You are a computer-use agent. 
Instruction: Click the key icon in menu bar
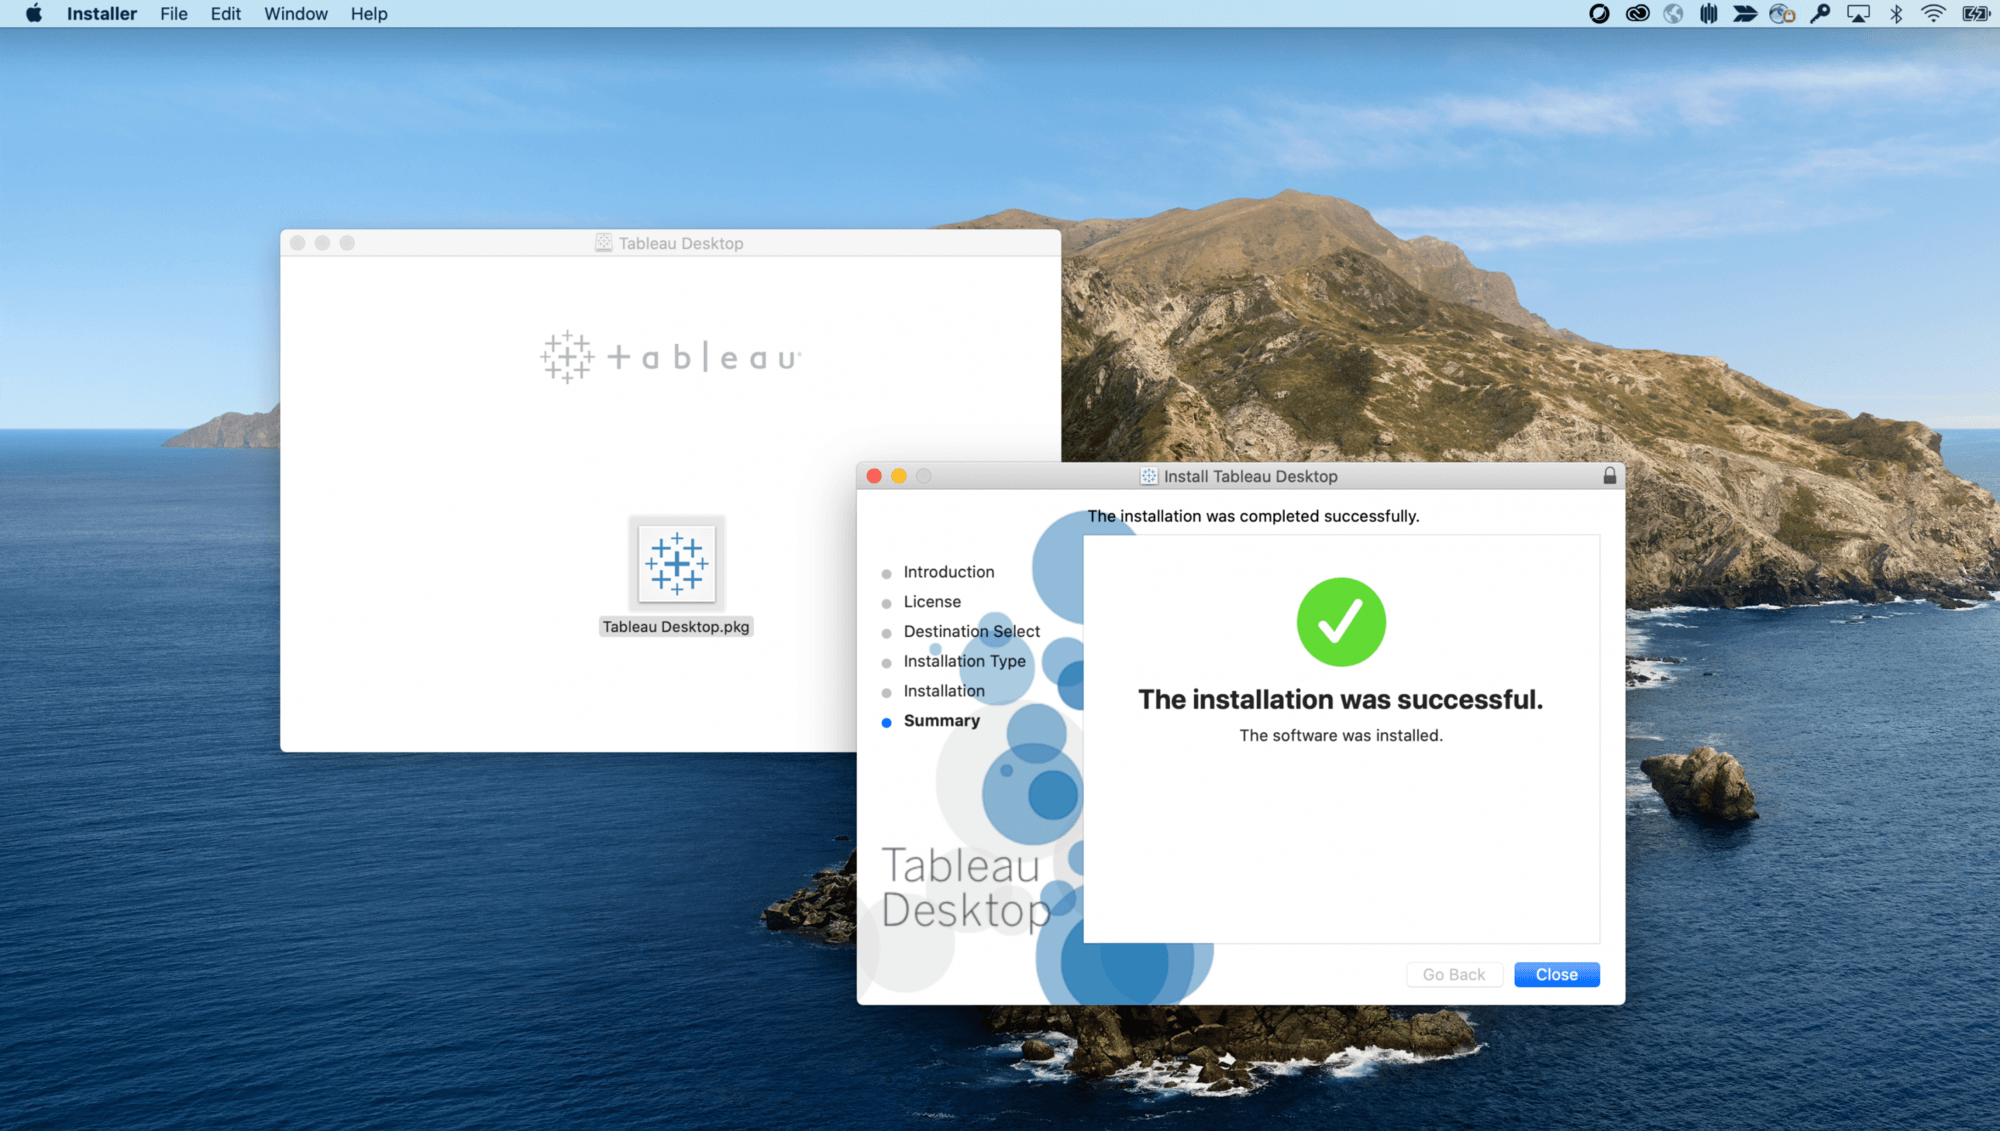click(1820, 13)
